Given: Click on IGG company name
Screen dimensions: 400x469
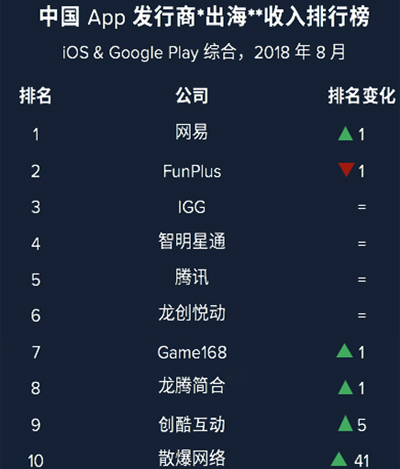Looking at the screenshot, I should 192,207.
